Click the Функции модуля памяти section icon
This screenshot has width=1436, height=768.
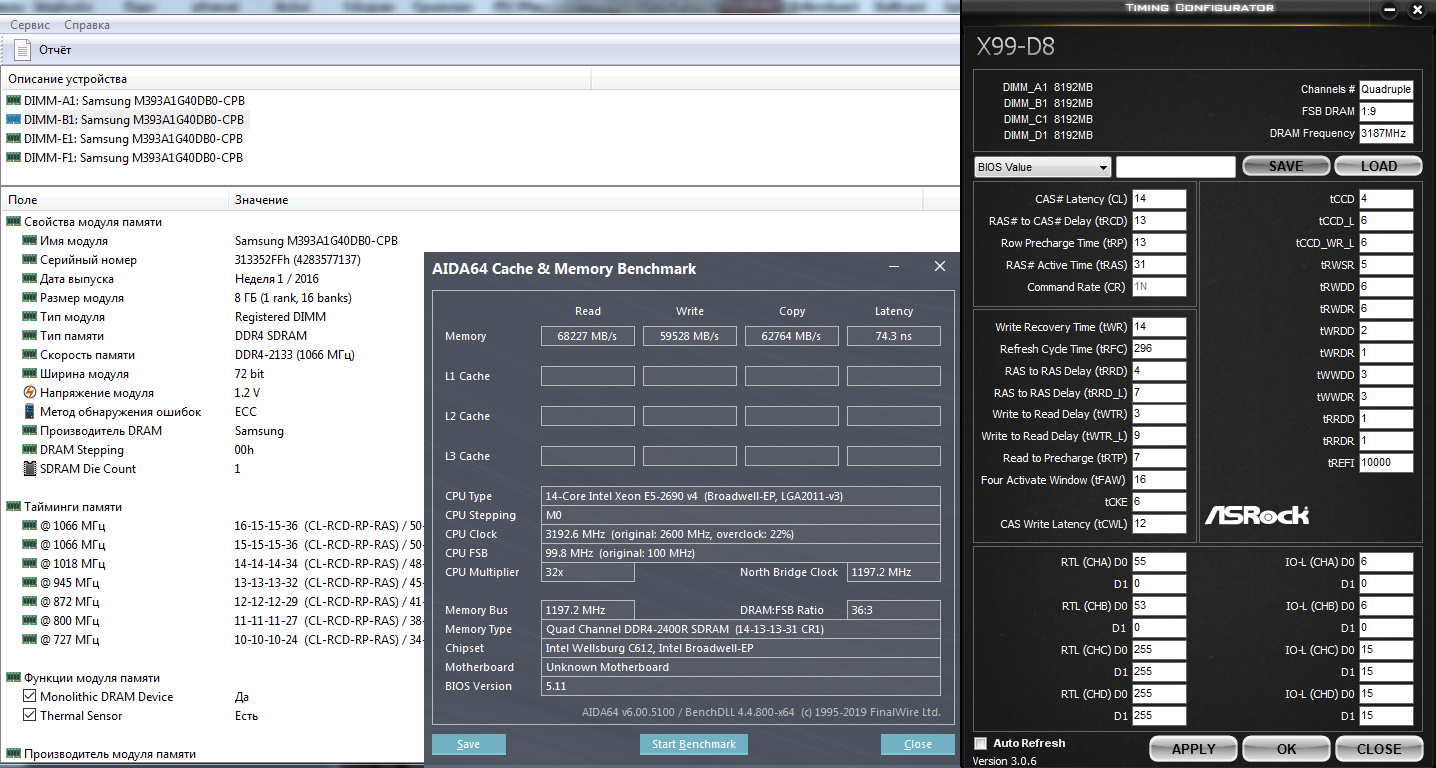coord(14,678)
